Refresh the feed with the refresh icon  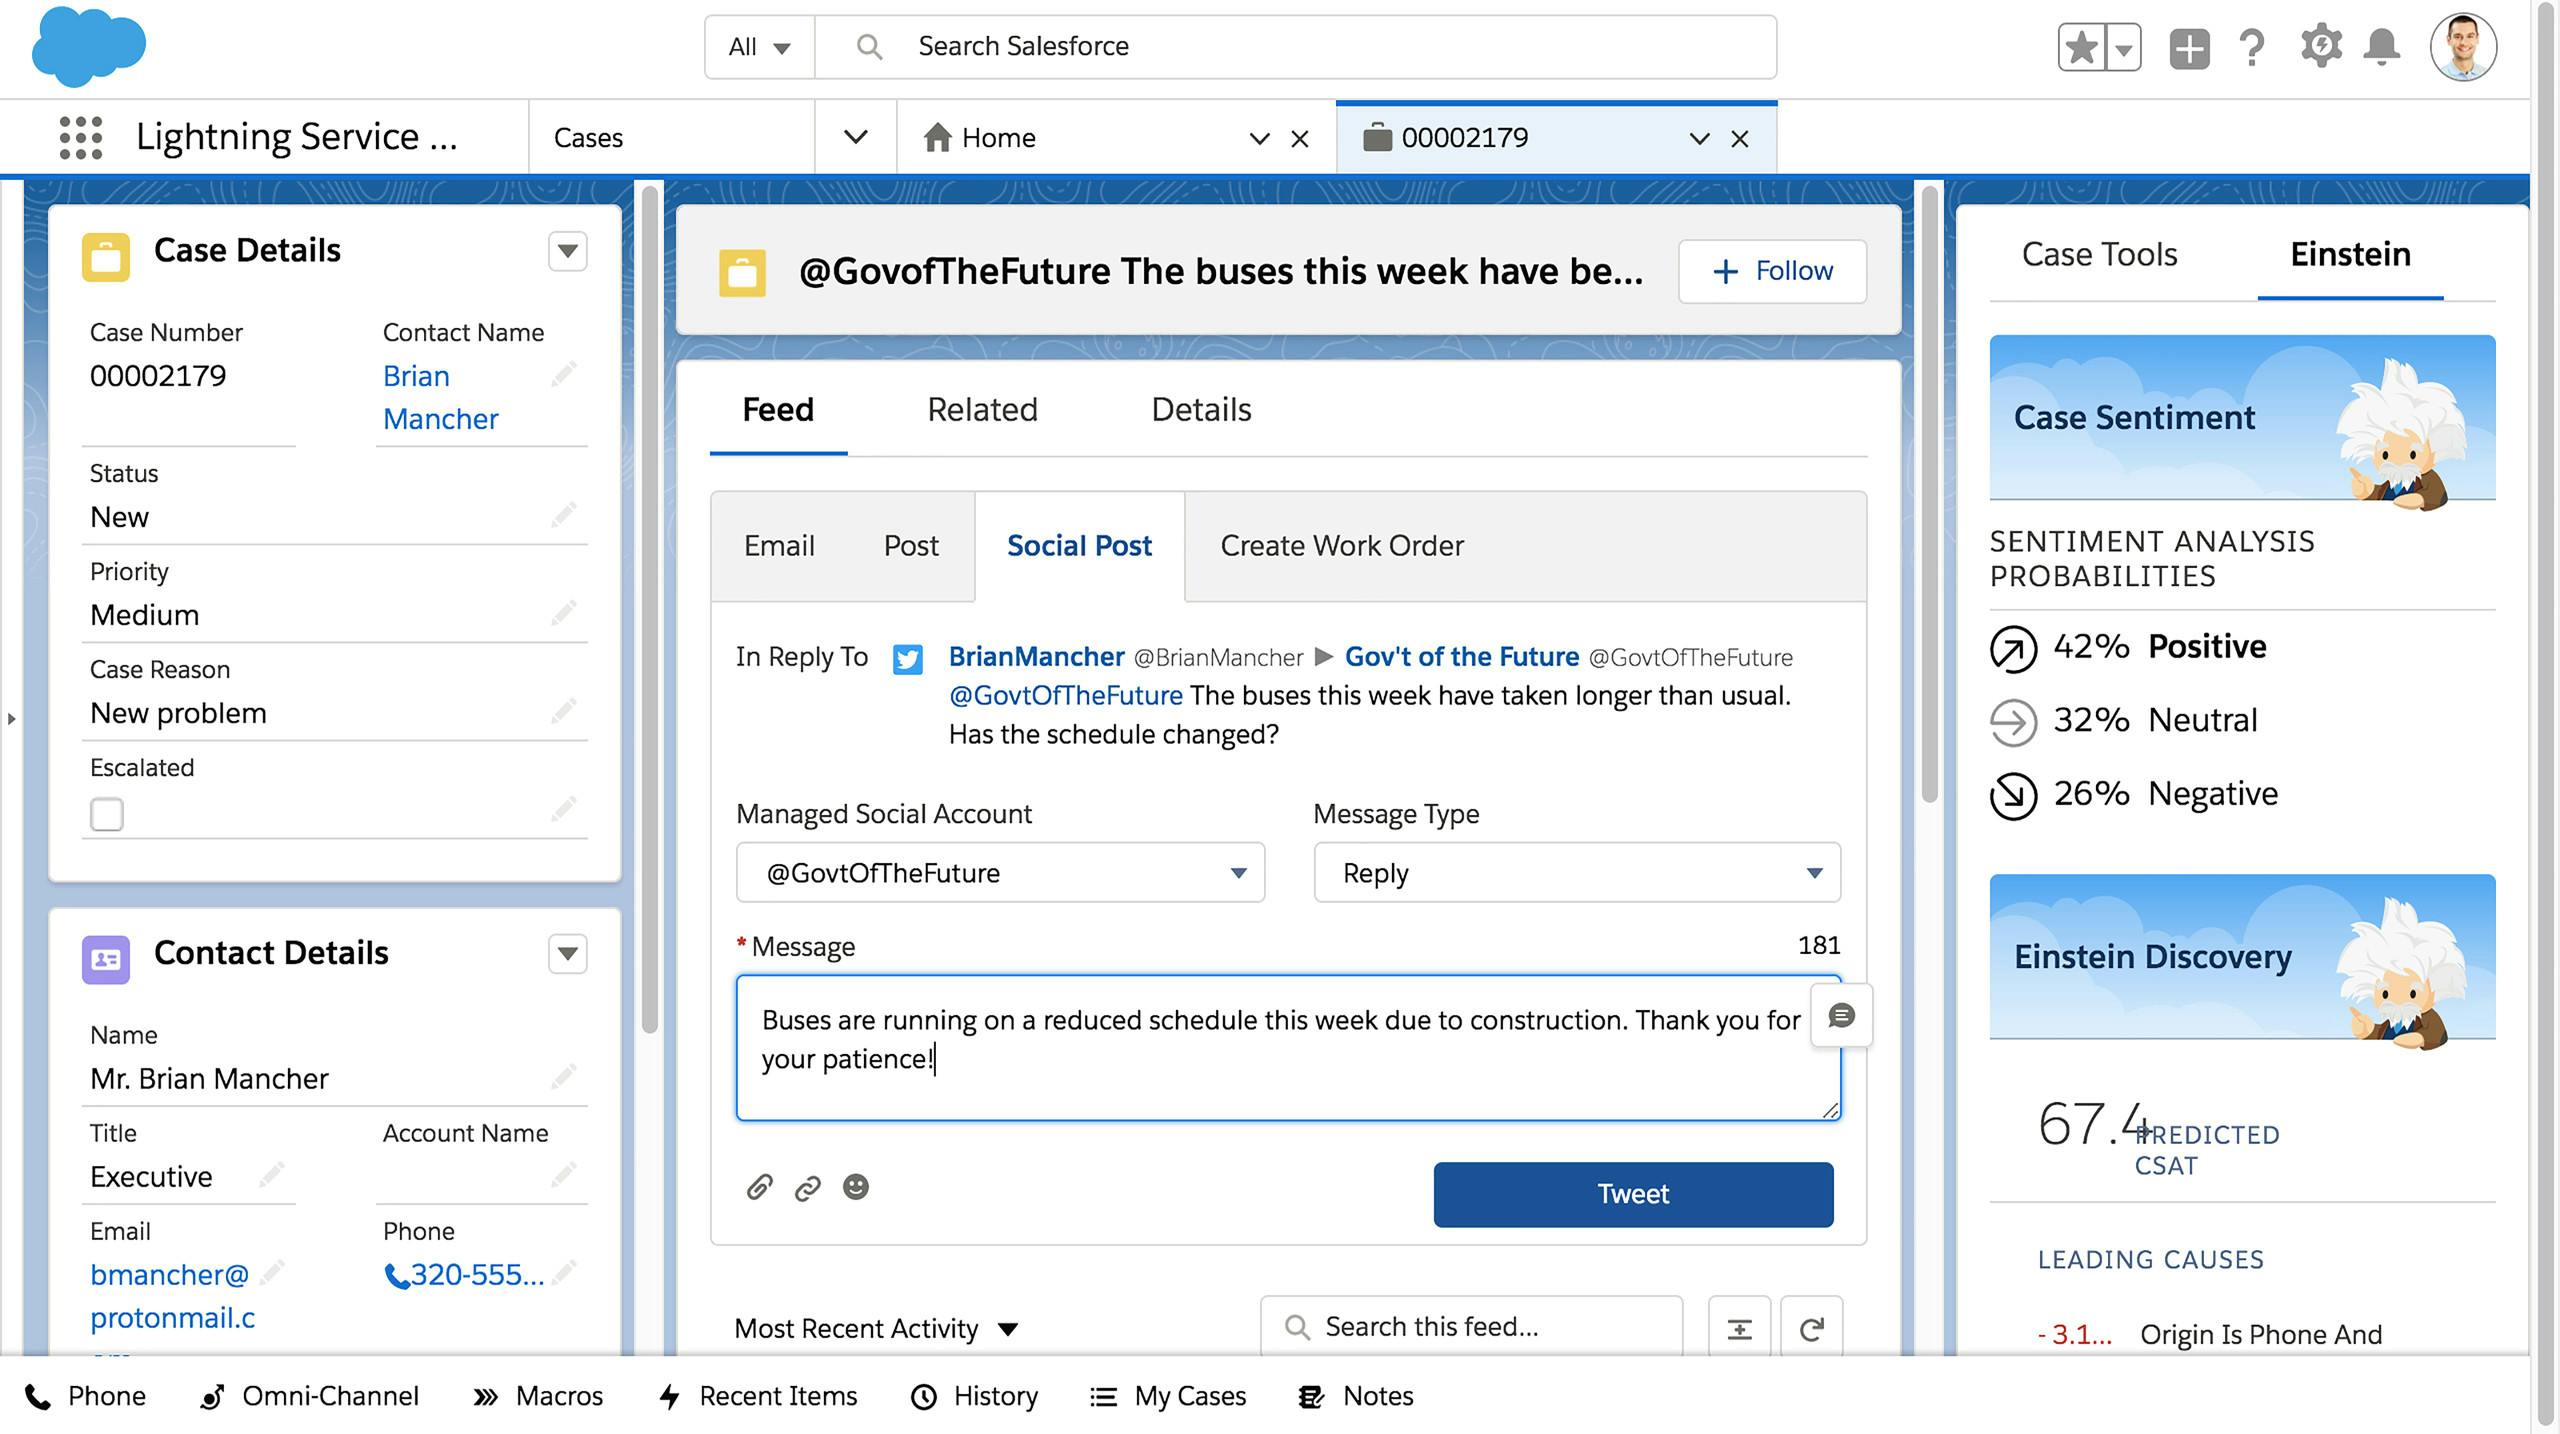click(1812, 1329)
